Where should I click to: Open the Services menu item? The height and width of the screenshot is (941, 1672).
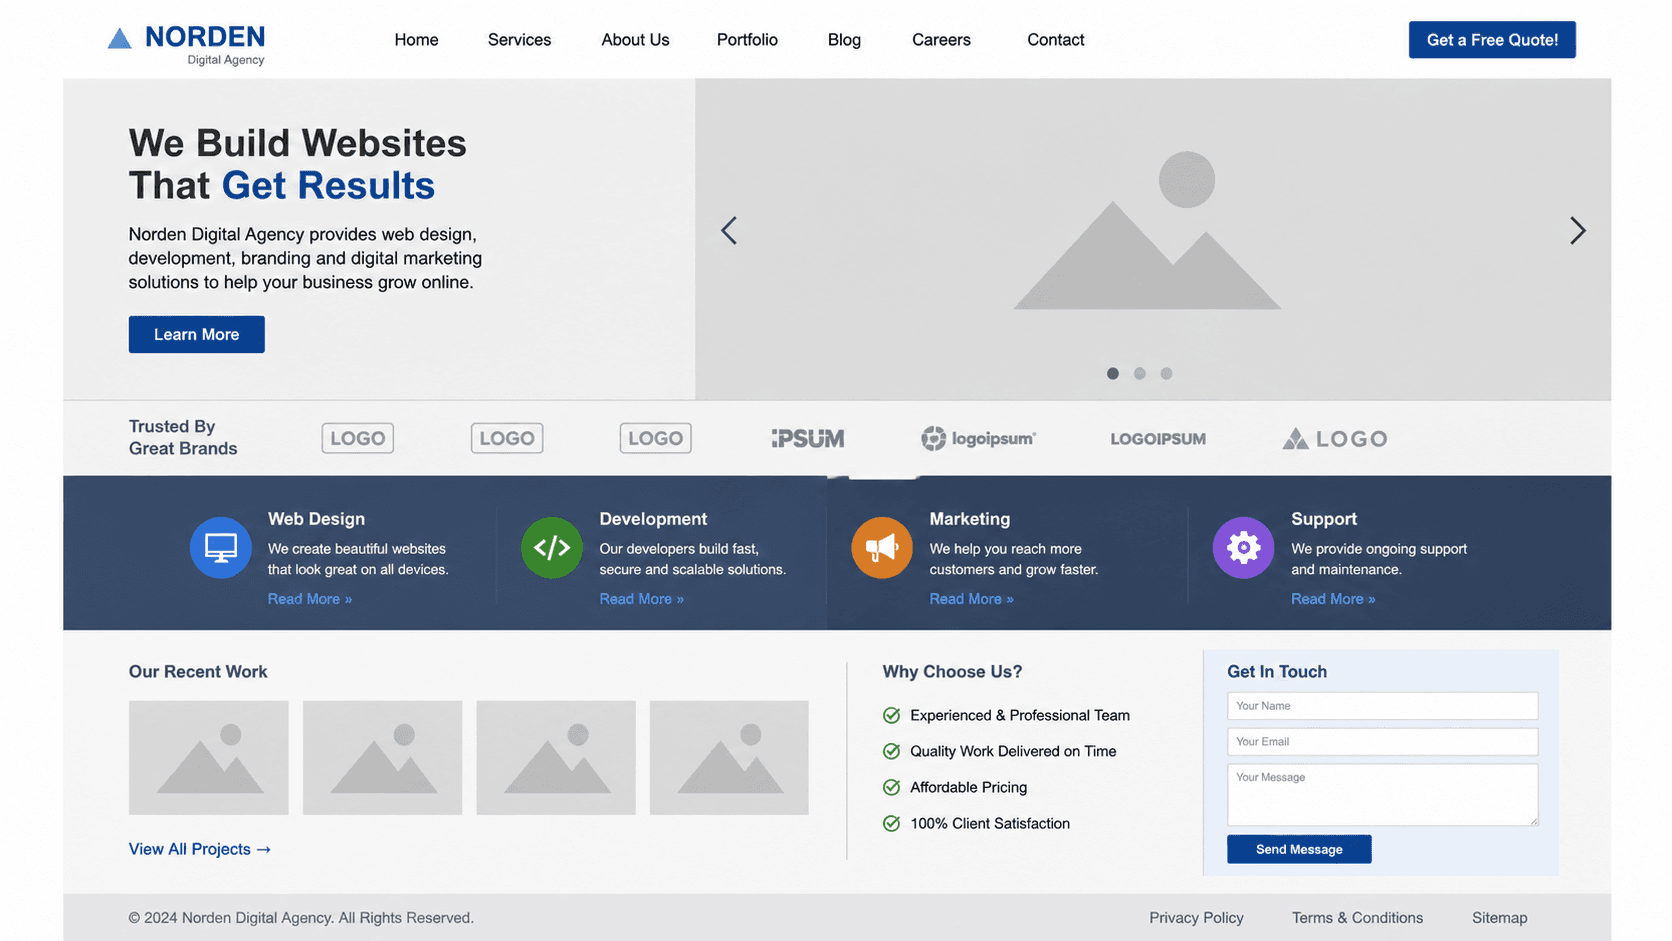[x=519, y=40]
